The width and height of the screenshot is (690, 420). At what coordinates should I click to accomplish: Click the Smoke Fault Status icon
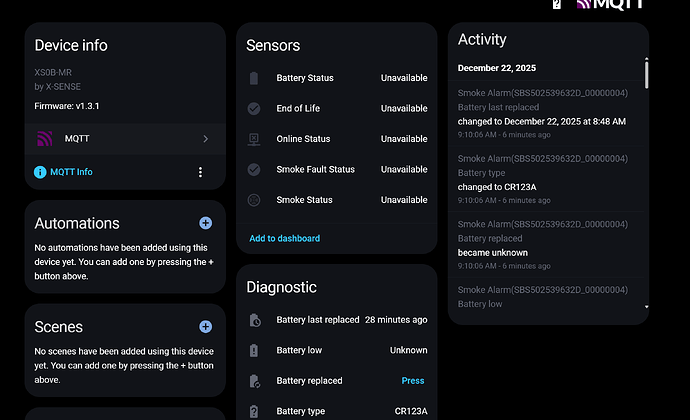[254, 170]
